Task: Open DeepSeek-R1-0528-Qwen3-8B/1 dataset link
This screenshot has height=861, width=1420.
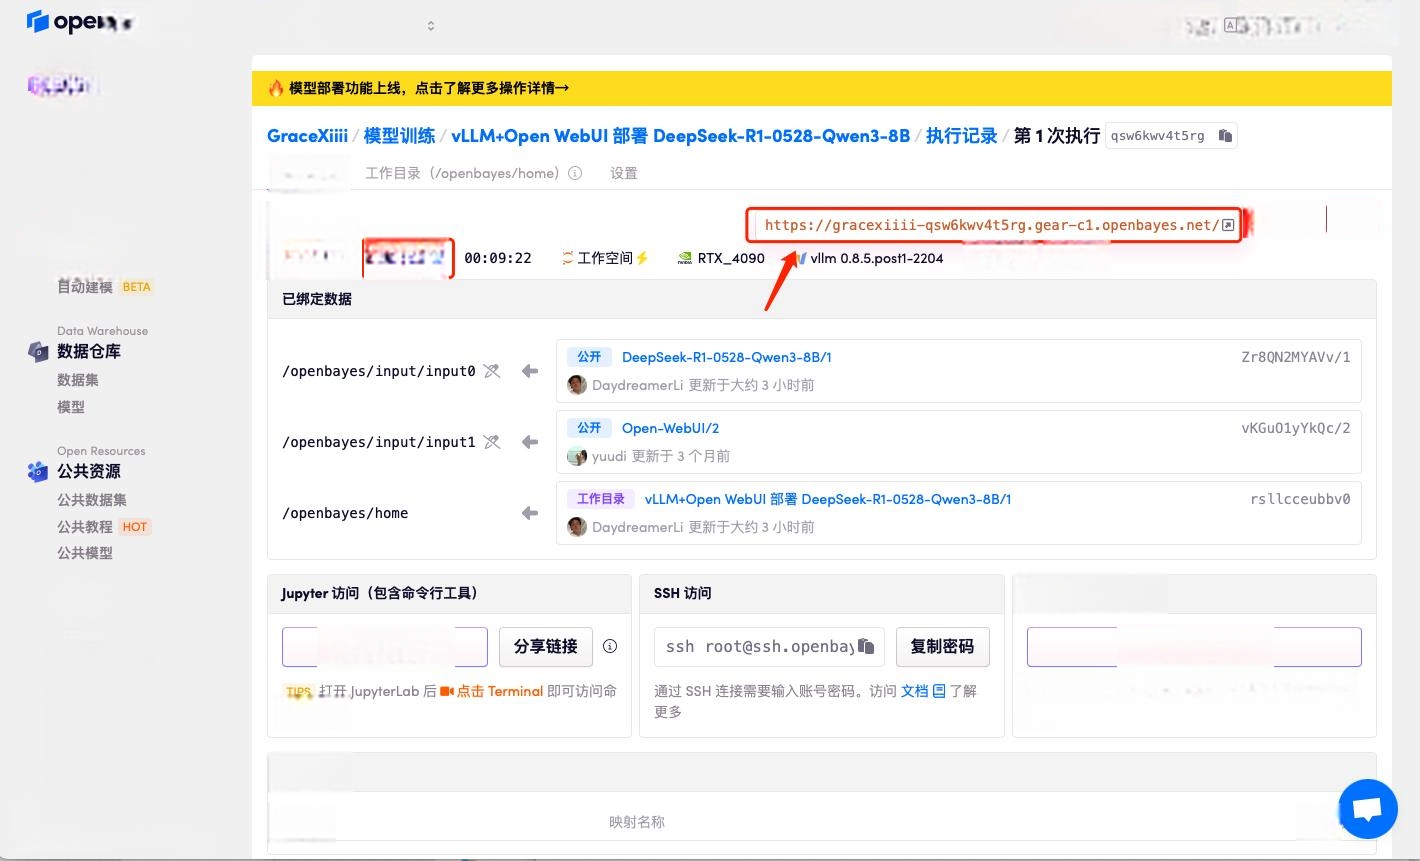Action: pyautogui.click(x=727, y=357)
